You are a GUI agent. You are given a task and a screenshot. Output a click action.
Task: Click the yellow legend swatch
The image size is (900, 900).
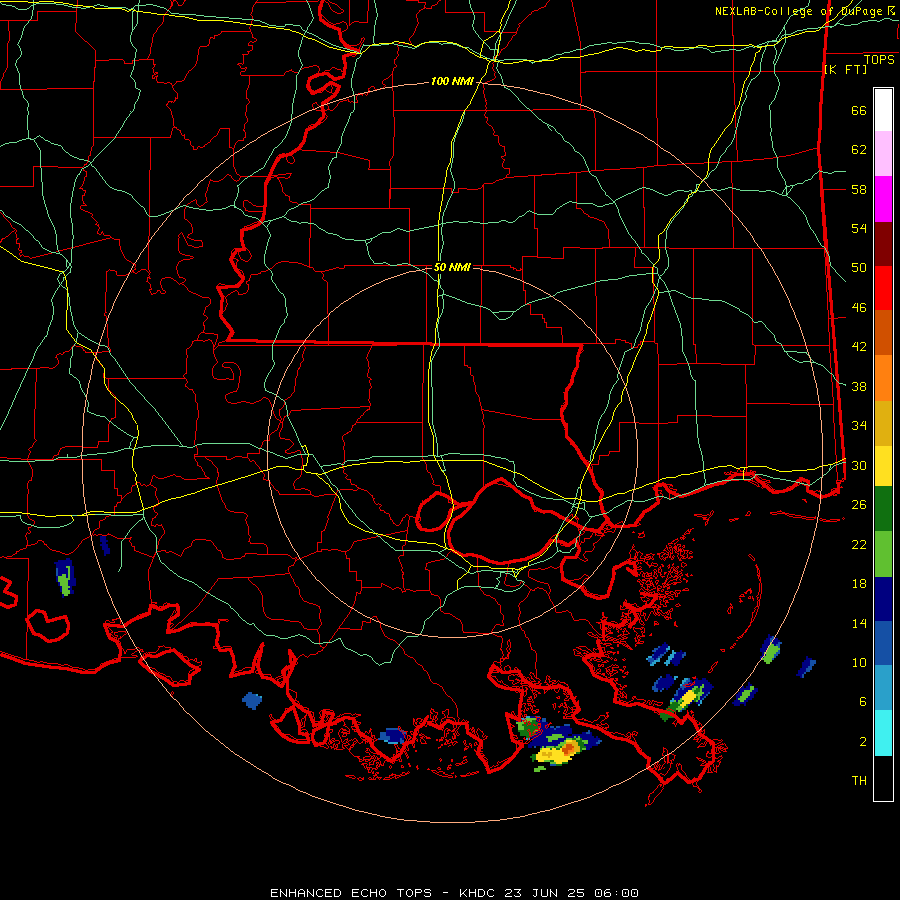[x=883, y=466]
